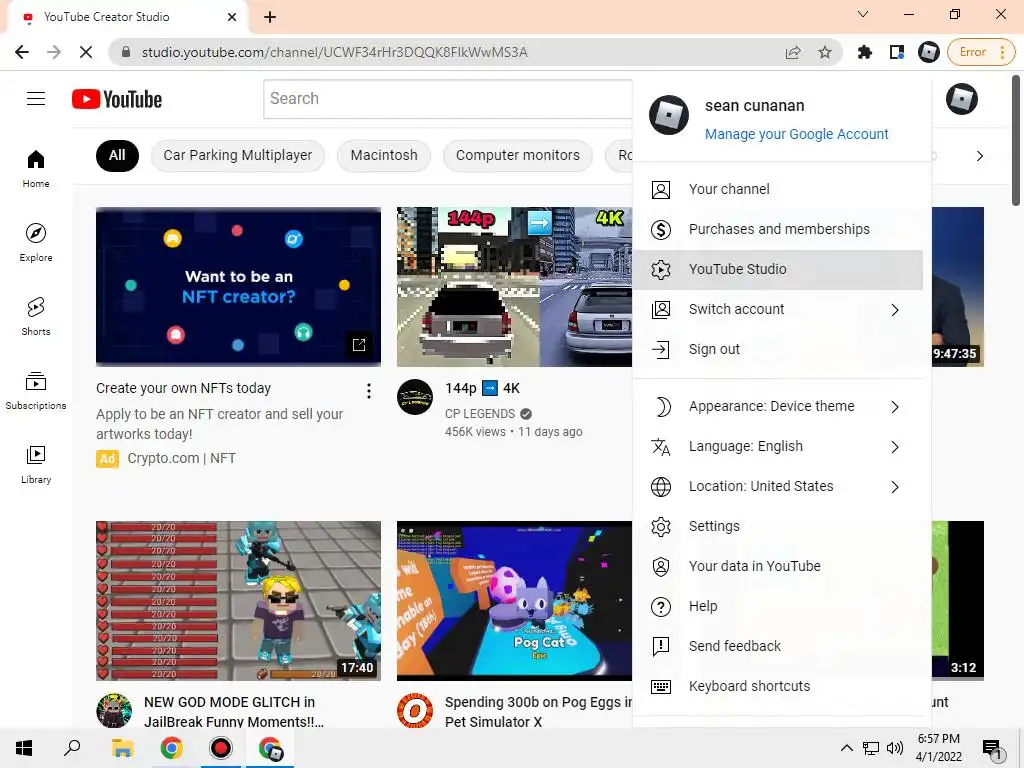Click the Chrome Error update button
This screenshot has width=1024, height=768.
pyautogui.click(x=981, y=52)
